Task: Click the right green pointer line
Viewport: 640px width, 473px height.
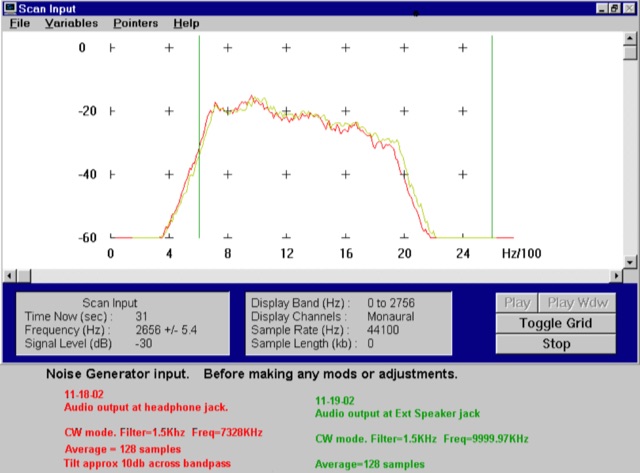Action: (x=492, y=100)
